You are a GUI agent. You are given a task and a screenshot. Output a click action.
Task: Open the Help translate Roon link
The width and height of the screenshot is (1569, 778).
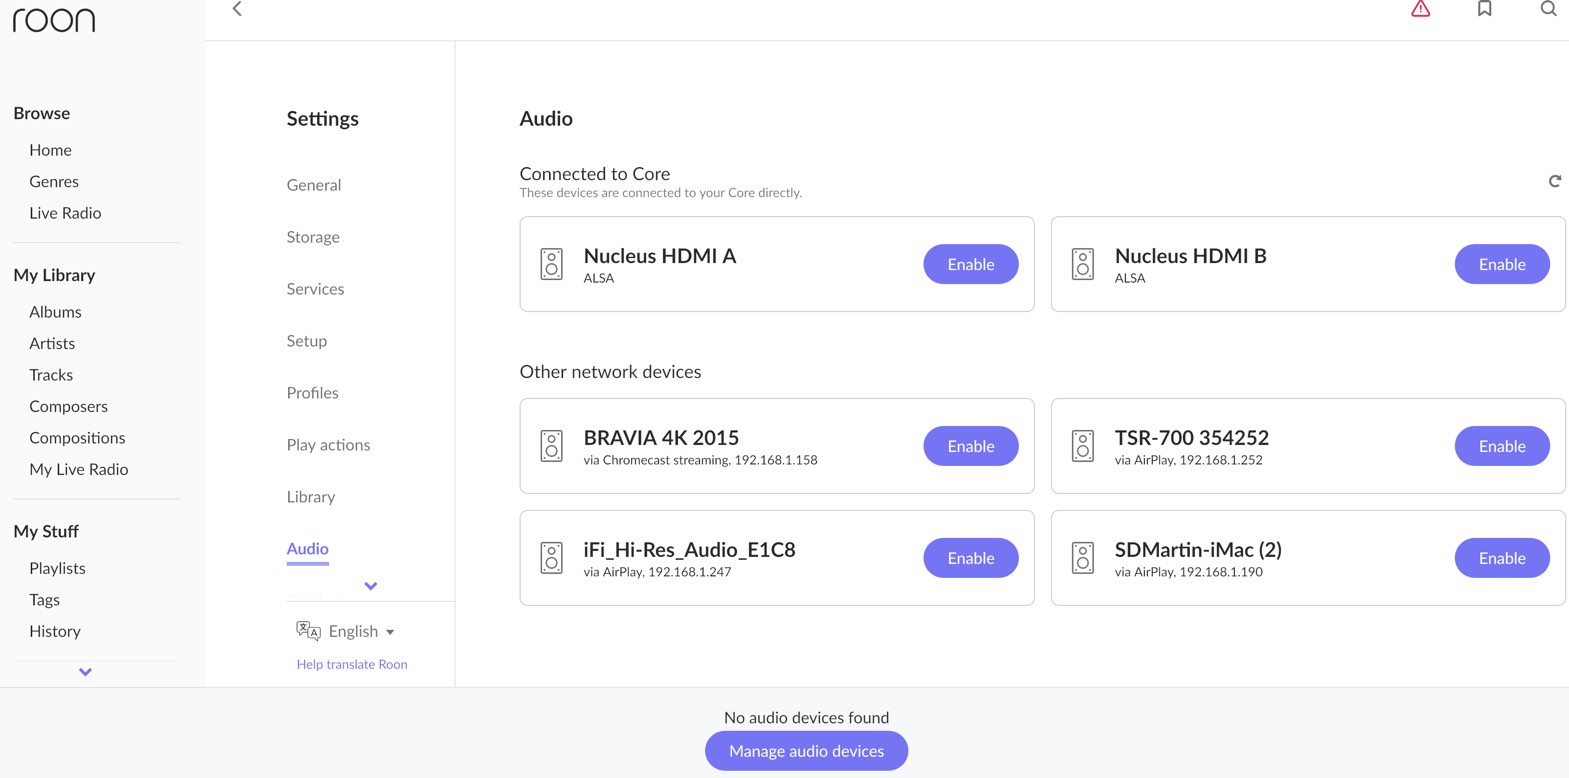tap(352, 664)
